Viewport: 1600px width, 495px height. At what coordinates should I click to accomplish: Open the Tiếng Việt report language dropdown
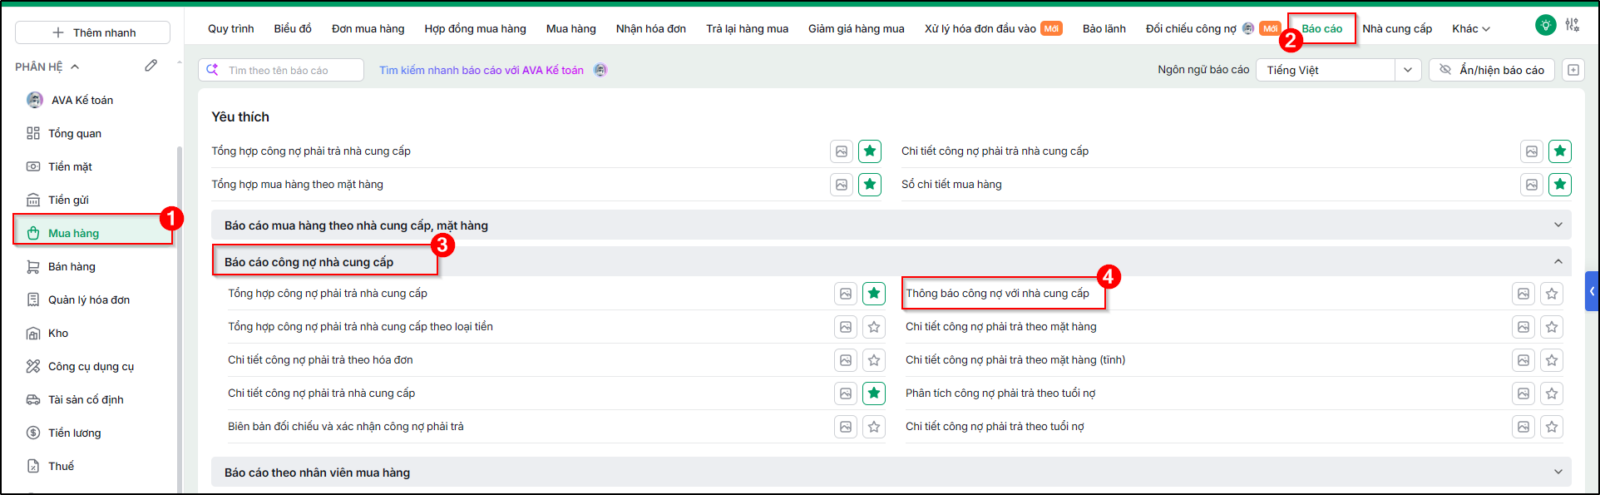[1339, 70]
